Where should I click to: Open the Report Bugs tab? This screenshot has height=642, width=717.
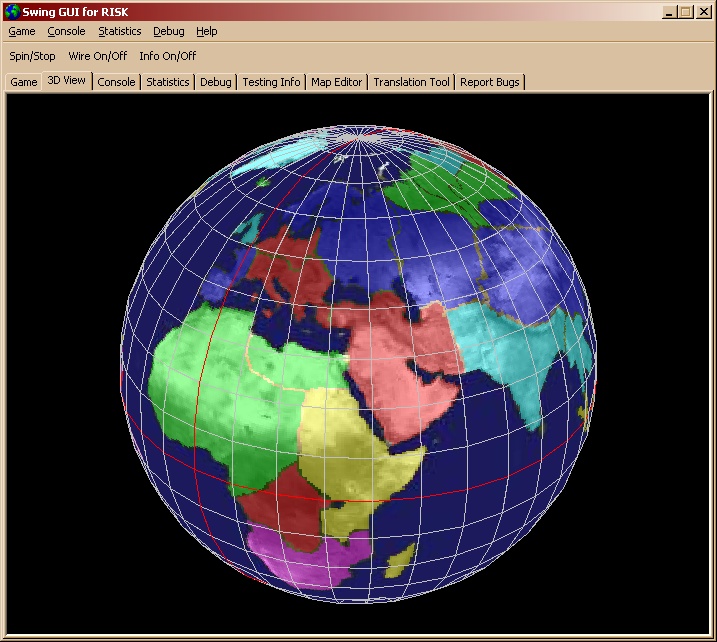pos(490,82)
